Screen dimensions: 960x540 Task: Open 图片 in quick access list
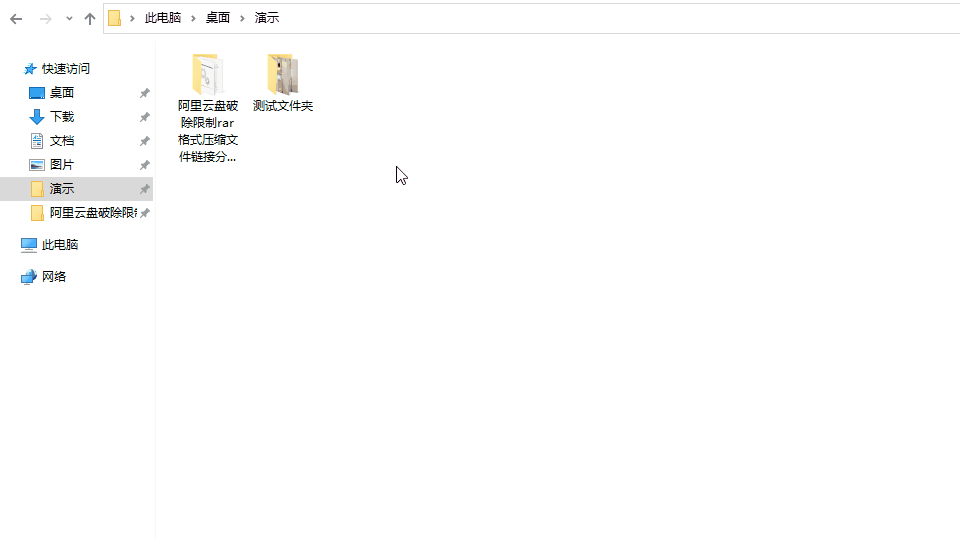click(x=62, y=165)
